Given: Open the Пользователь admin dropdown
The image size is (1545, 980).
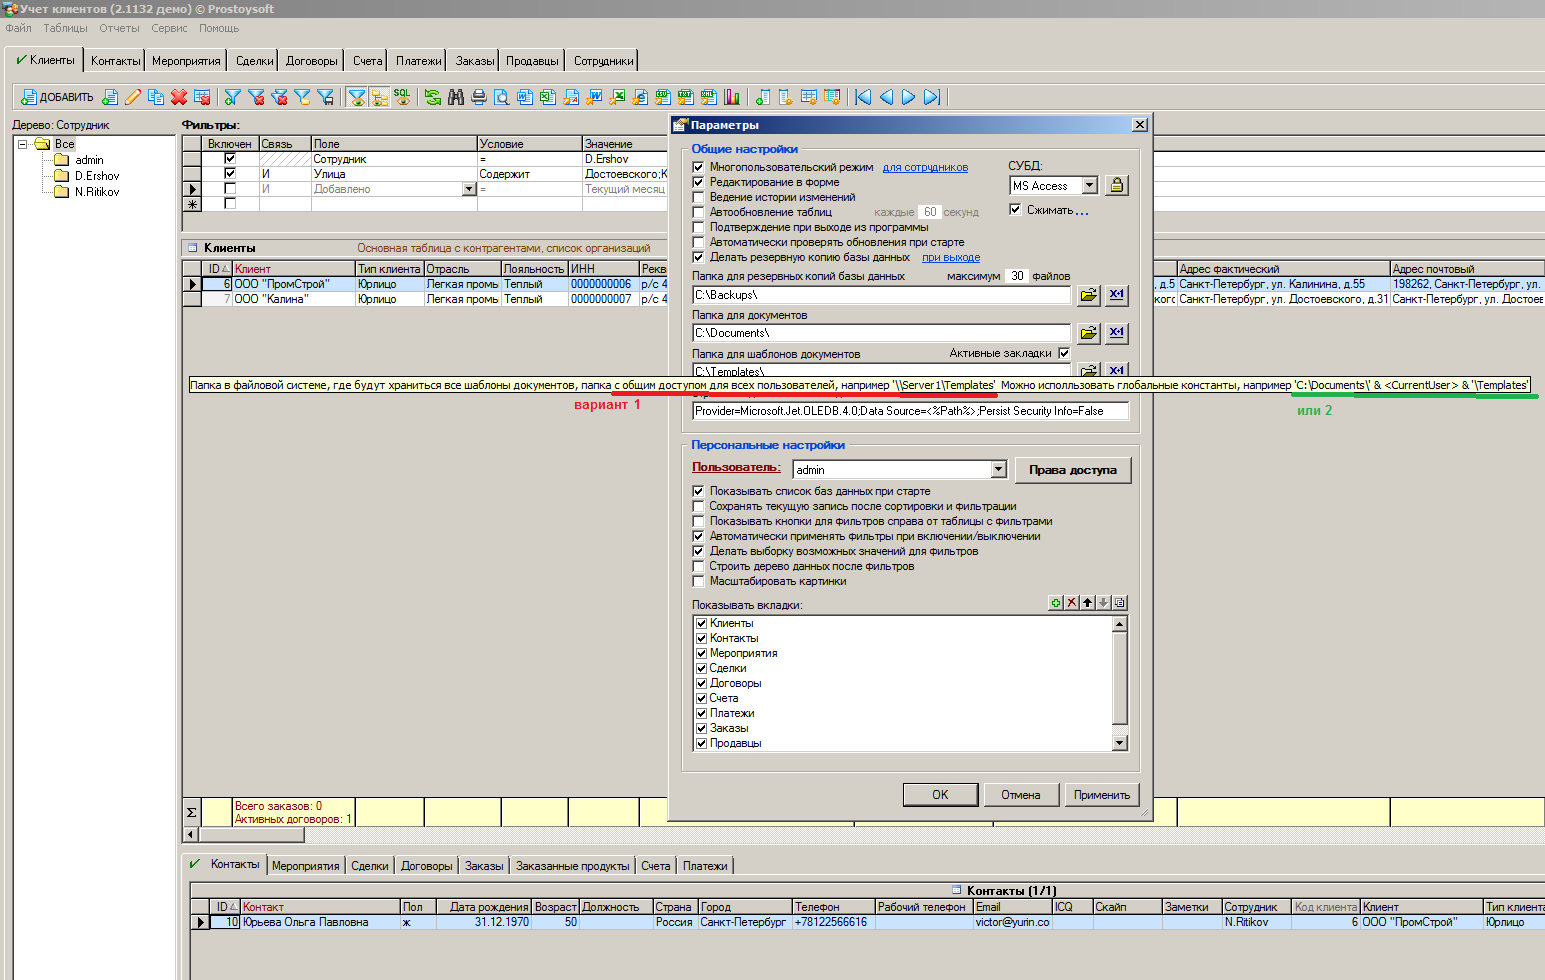Looking at the screenshot, I should tap(998, 470).
